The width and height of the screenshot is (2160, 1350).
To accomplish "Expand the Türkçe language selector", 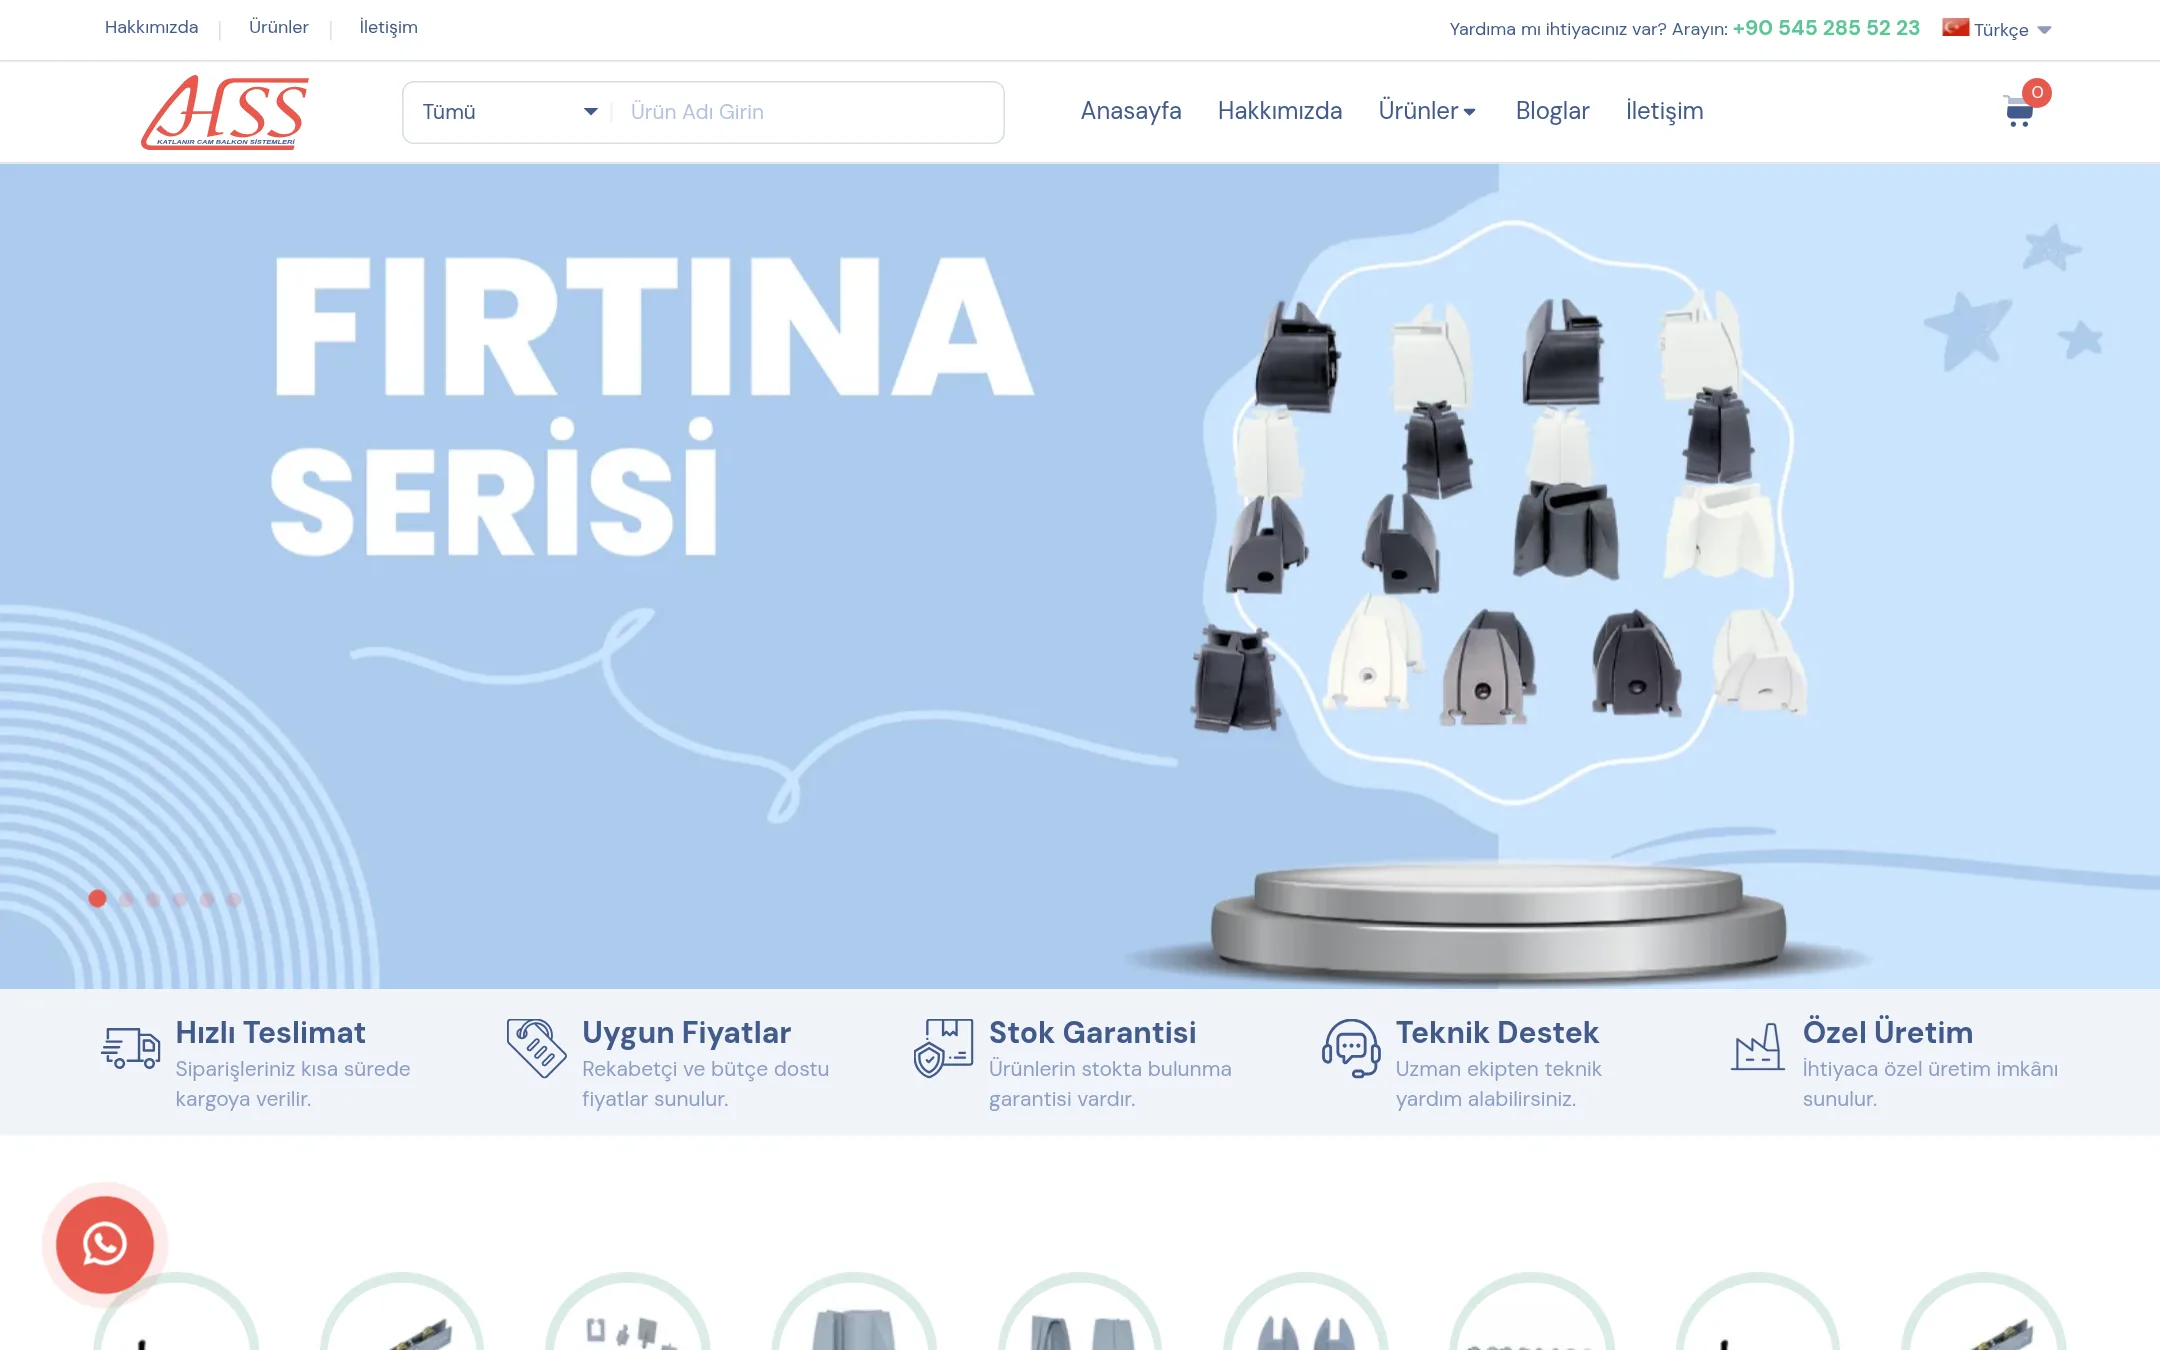I will pos(1997,29).
